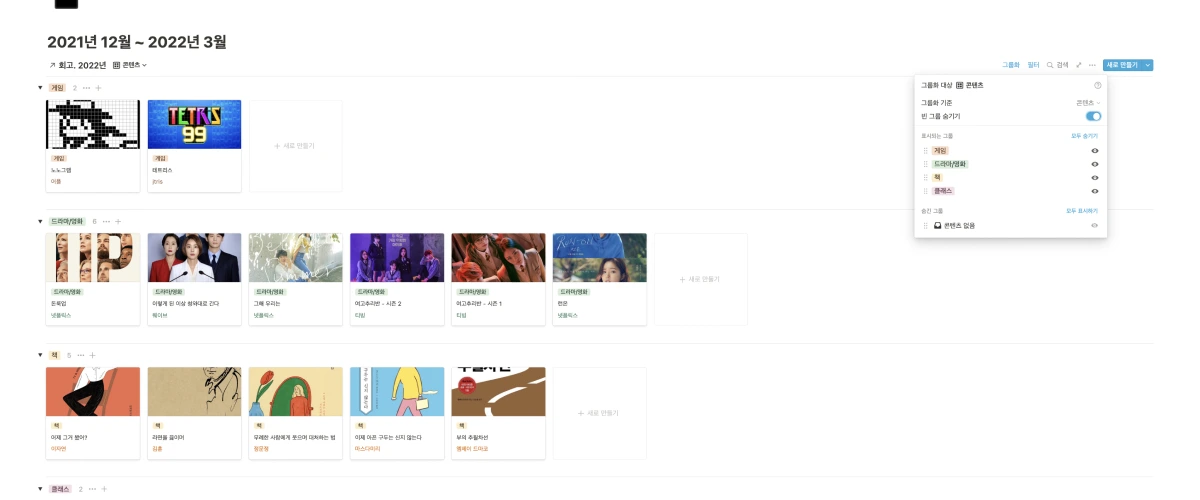This screenshot has width=1200, height=500.
Task: Open the dropdown arrow on 새로 만들기 button
Action: tap(1148, 65)
